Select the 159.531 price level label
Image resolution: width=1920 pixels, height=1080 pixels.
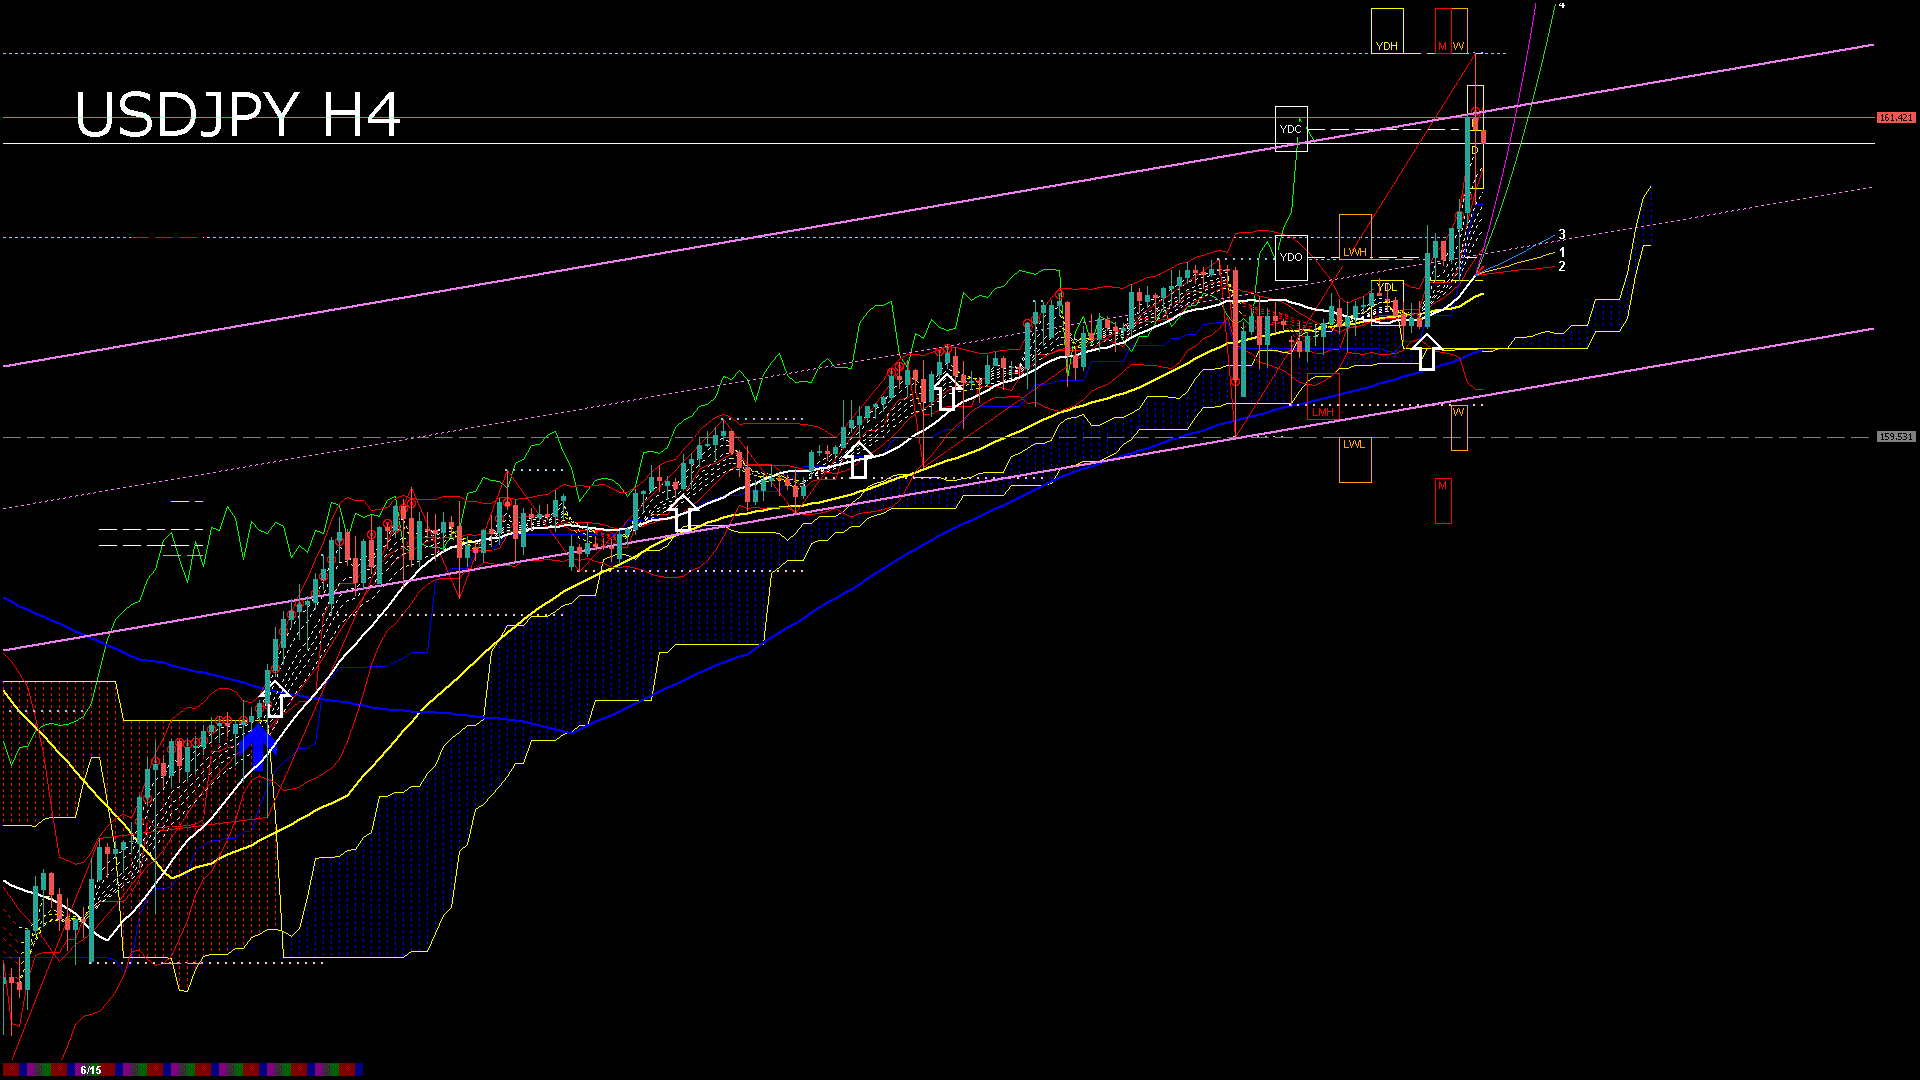tap(1895, 437)
